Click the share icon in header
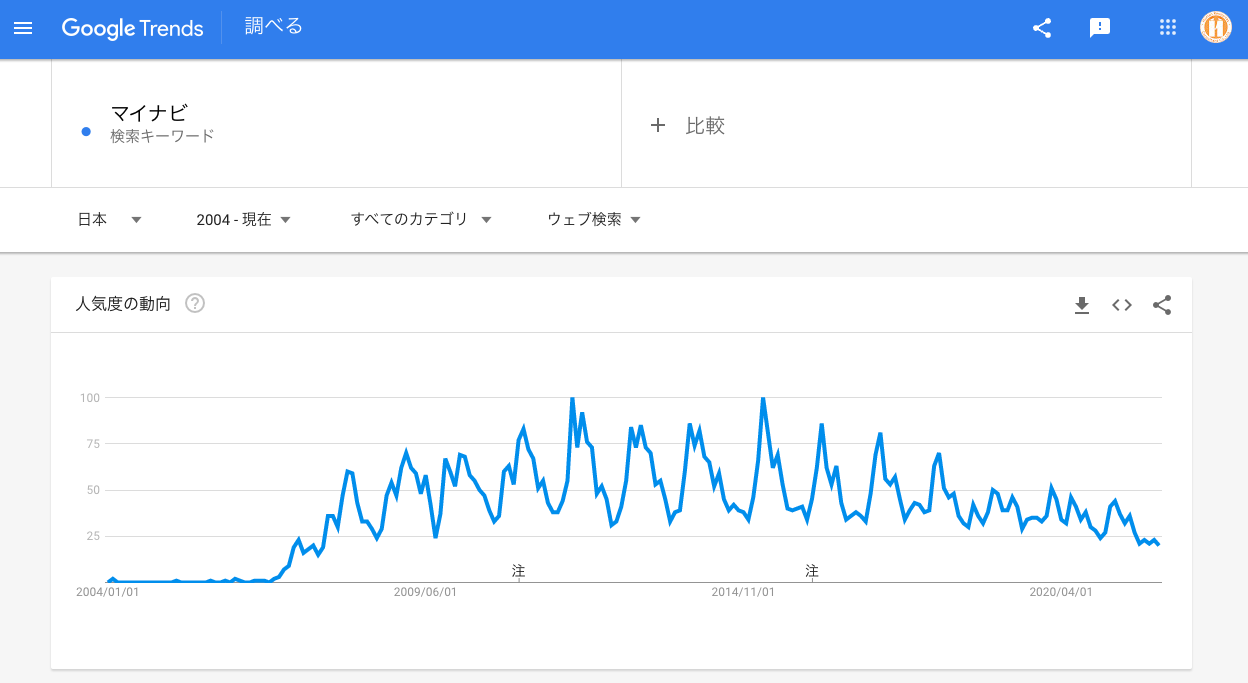The image size is (1248, 683). pos(1042,28)
